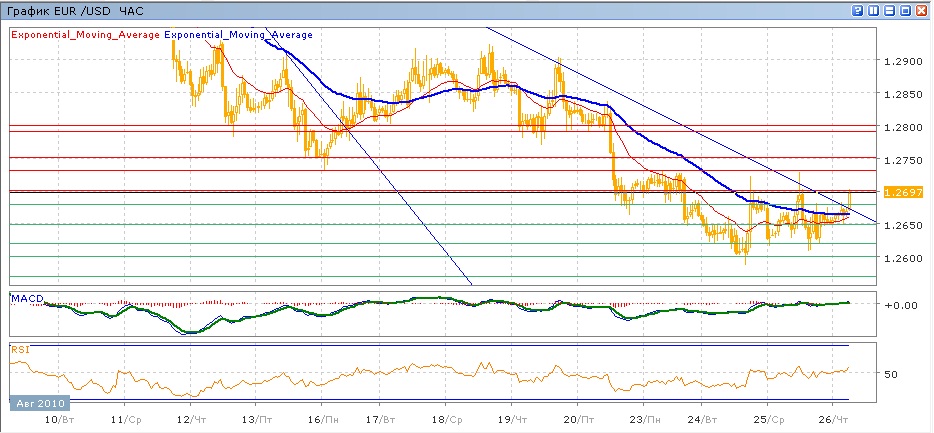Click the MACD +0.00 scale label

click(903, 304)
